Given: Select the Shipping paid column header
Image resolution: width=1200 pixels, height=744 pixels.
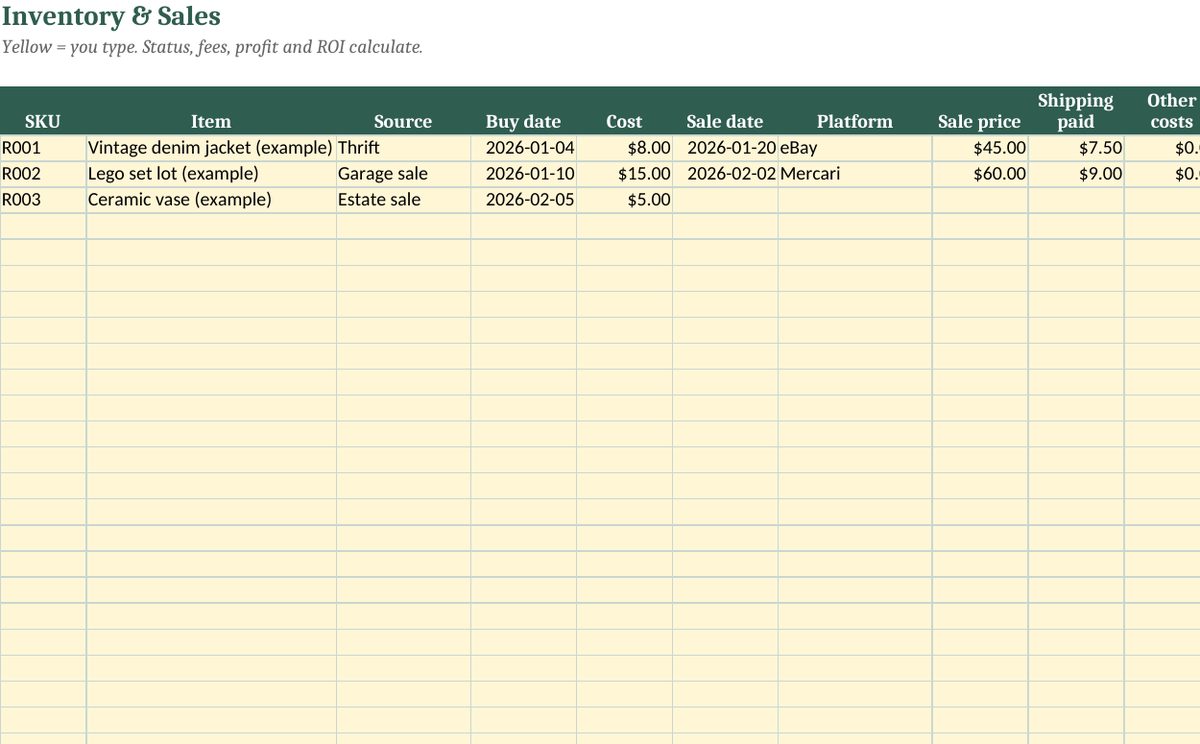Looking at the screenshot, I should 1076,111.
